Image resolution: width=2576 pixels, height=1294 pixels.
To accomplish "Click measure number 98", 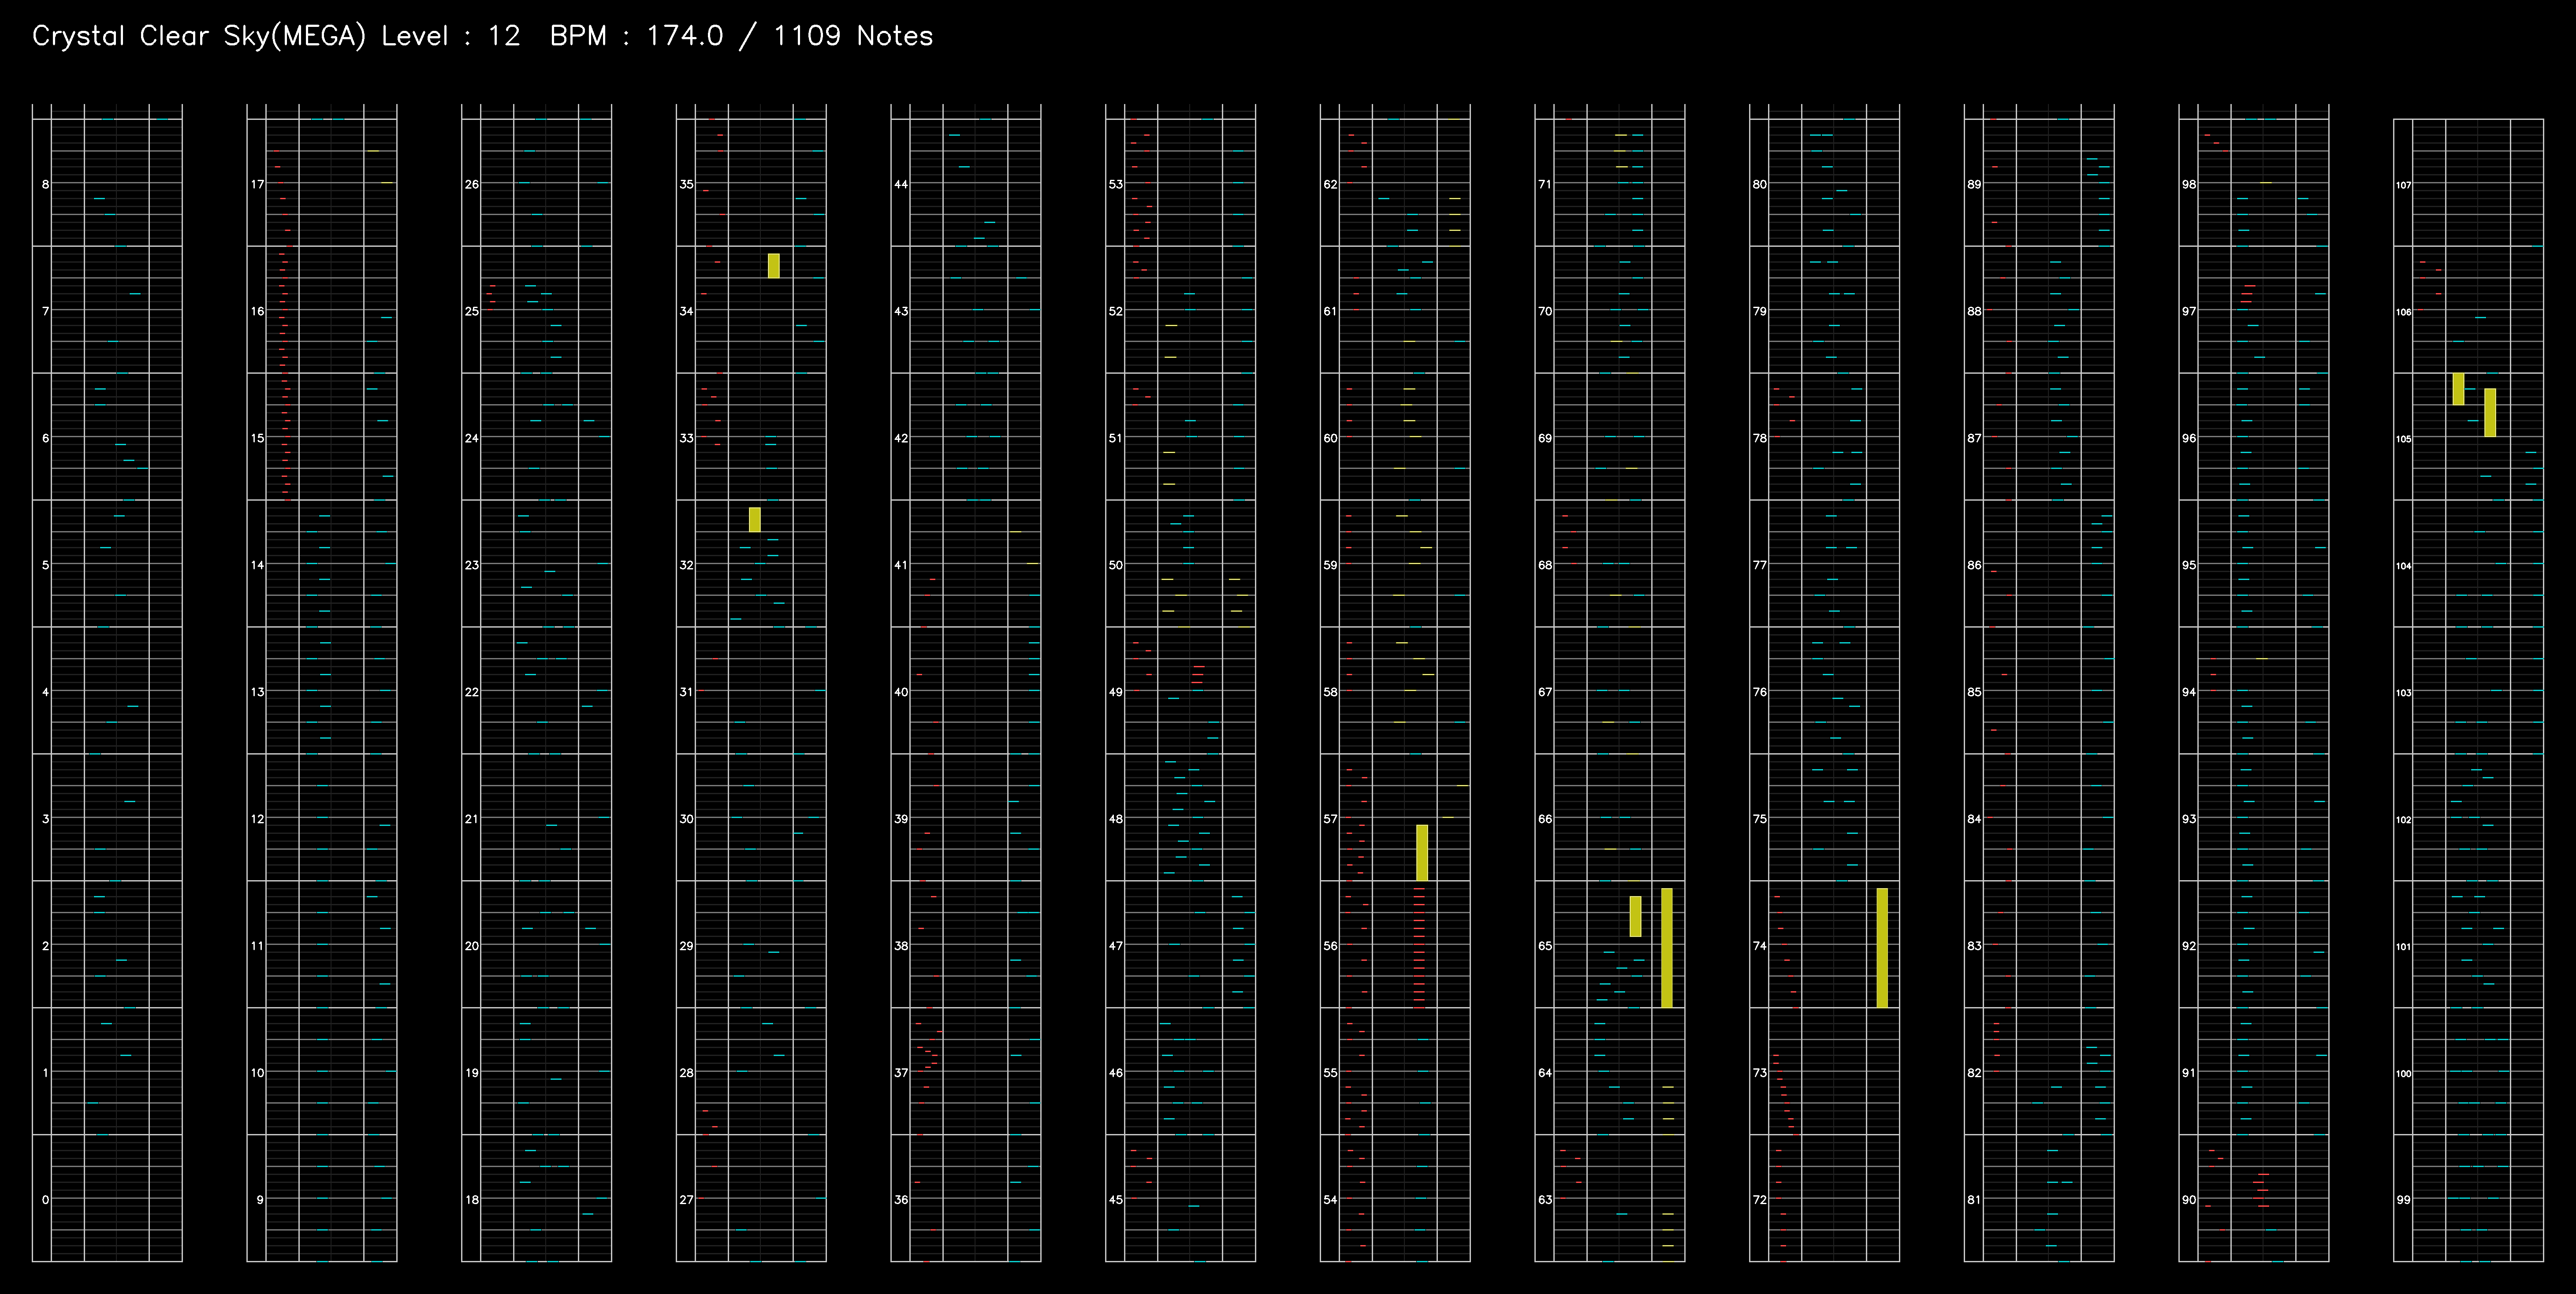I will pos(2189,184).
